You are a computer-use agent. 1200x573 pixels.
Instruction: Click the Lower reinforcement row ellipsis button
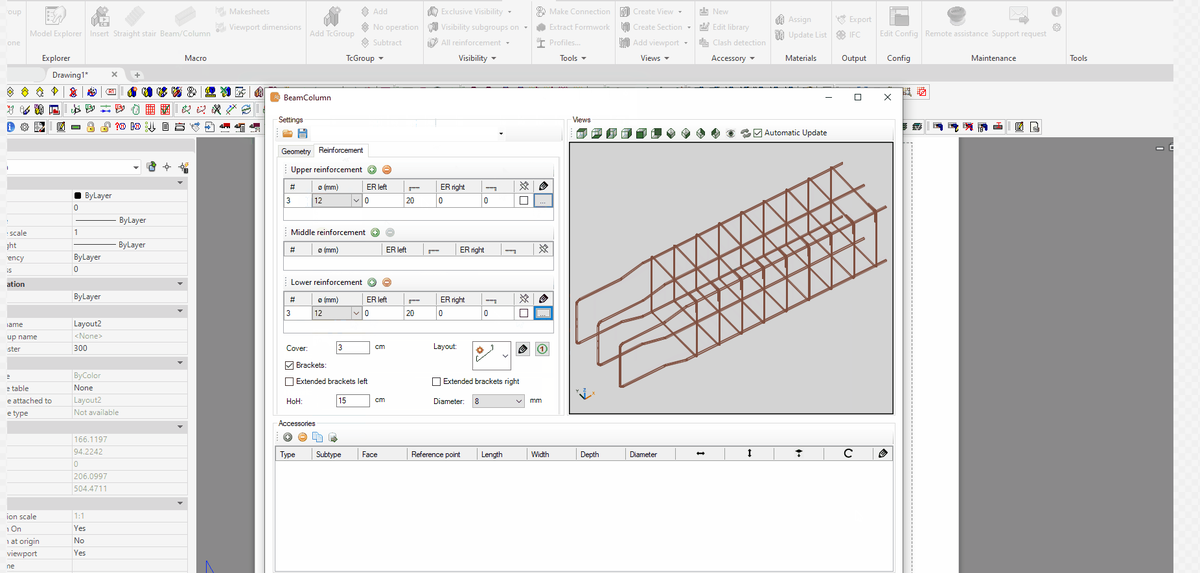pos(542,313)
